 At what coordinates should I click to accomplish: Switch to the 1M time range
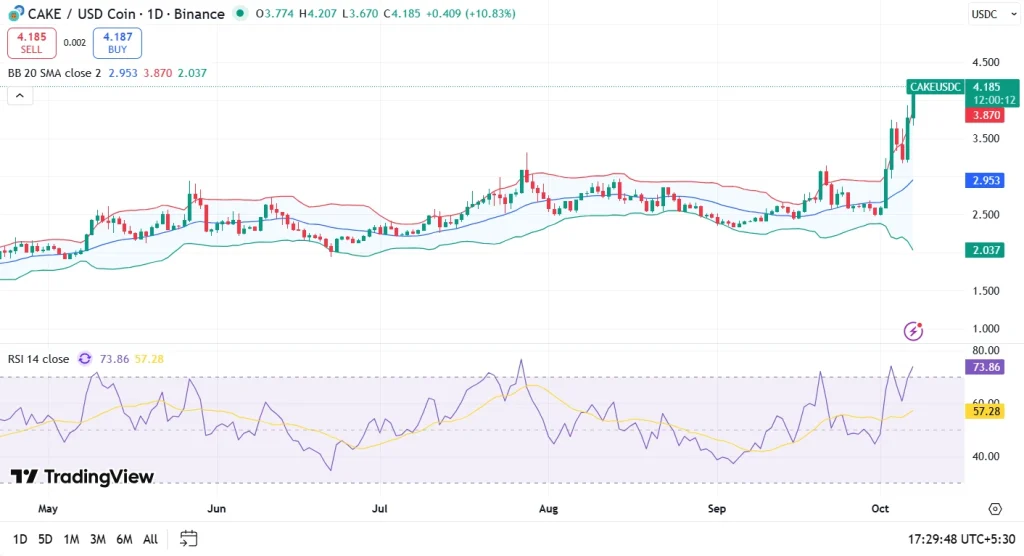click(x=71, y=539)
